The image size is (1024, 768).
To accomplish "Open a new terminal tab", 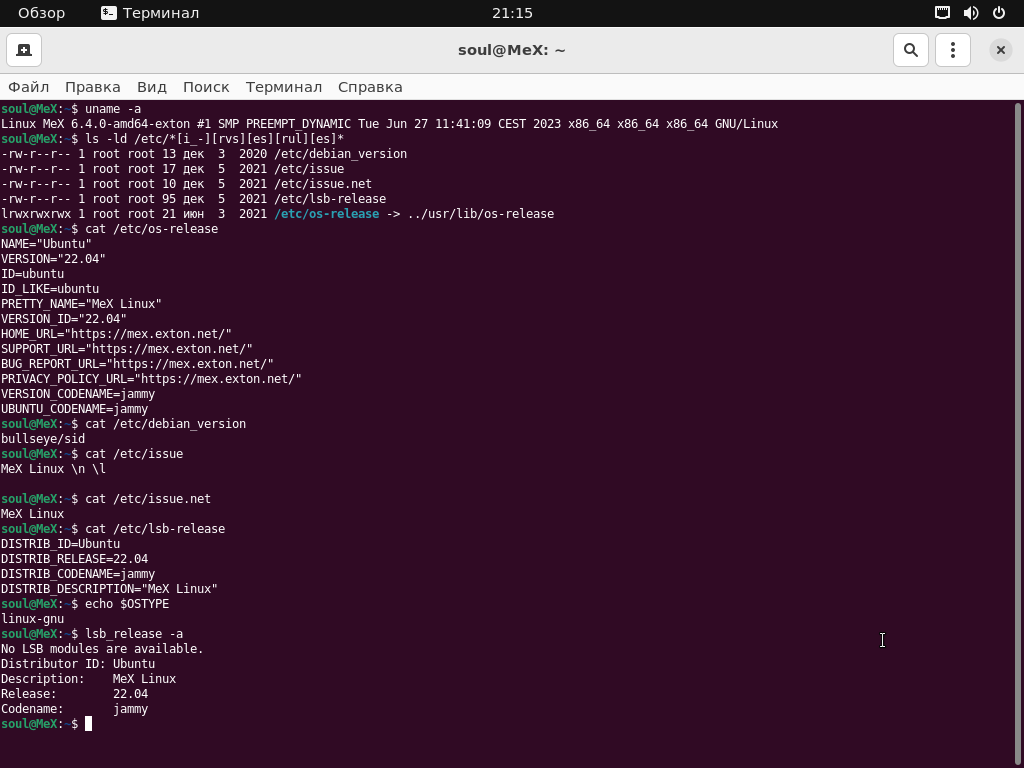I will click(x=24, y=50).
